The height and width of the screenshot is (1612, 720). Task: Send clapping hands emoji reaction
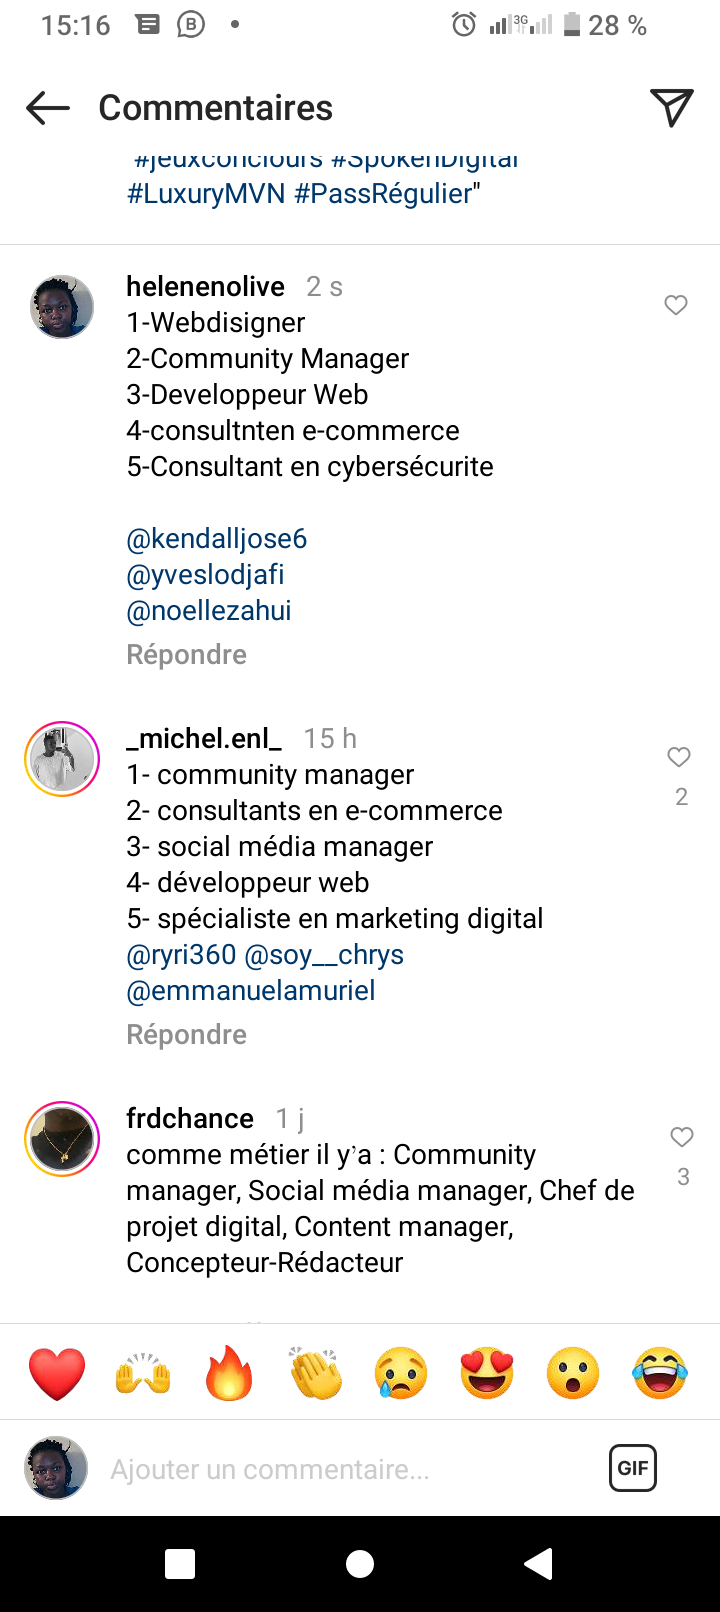(315, 1372)
